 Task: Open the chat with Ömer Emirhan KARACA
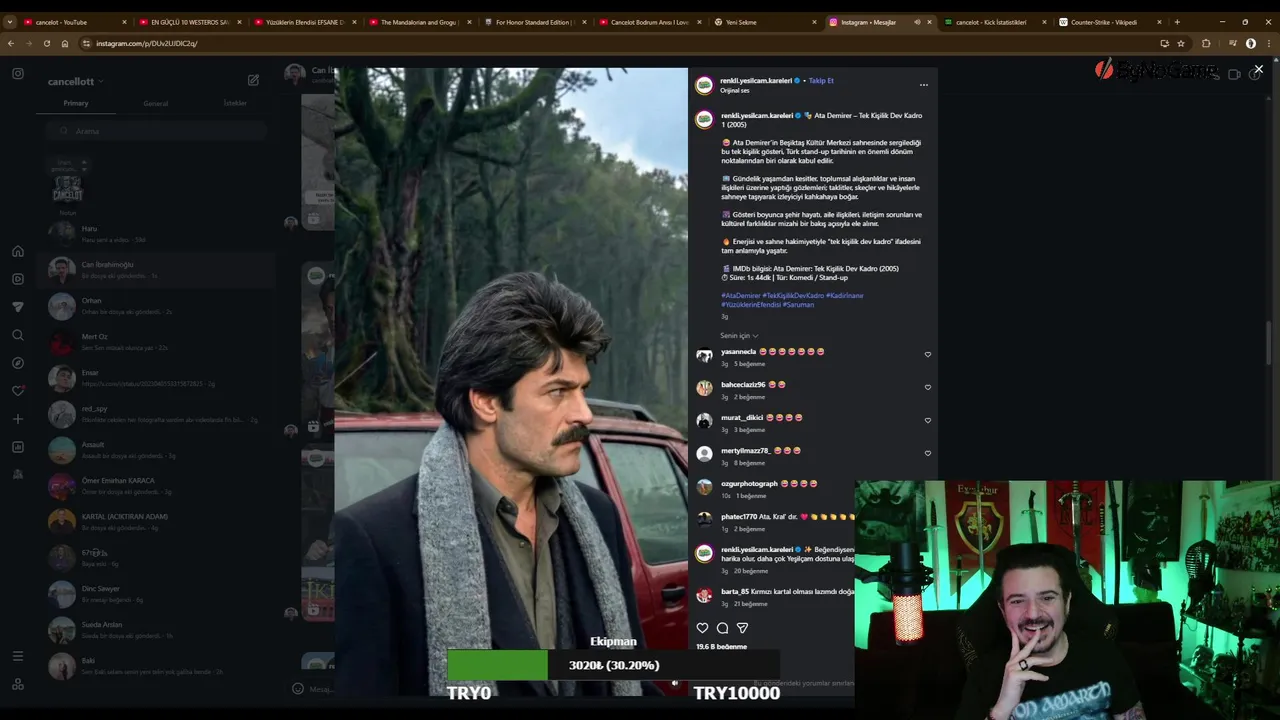pyautogui.click(x=156, y=486)
